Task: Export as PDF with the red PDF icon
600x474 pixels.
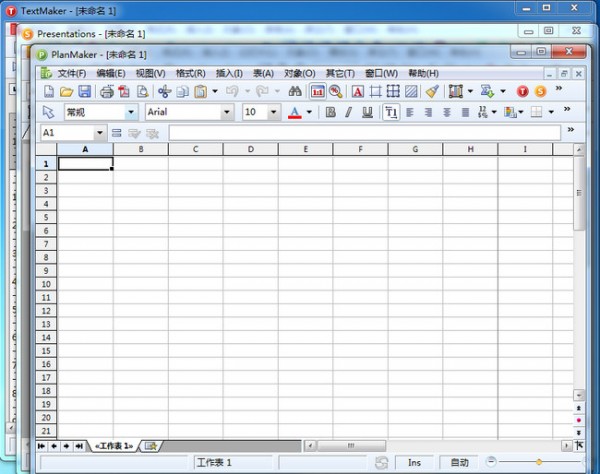Action: (x=124, y=91)
